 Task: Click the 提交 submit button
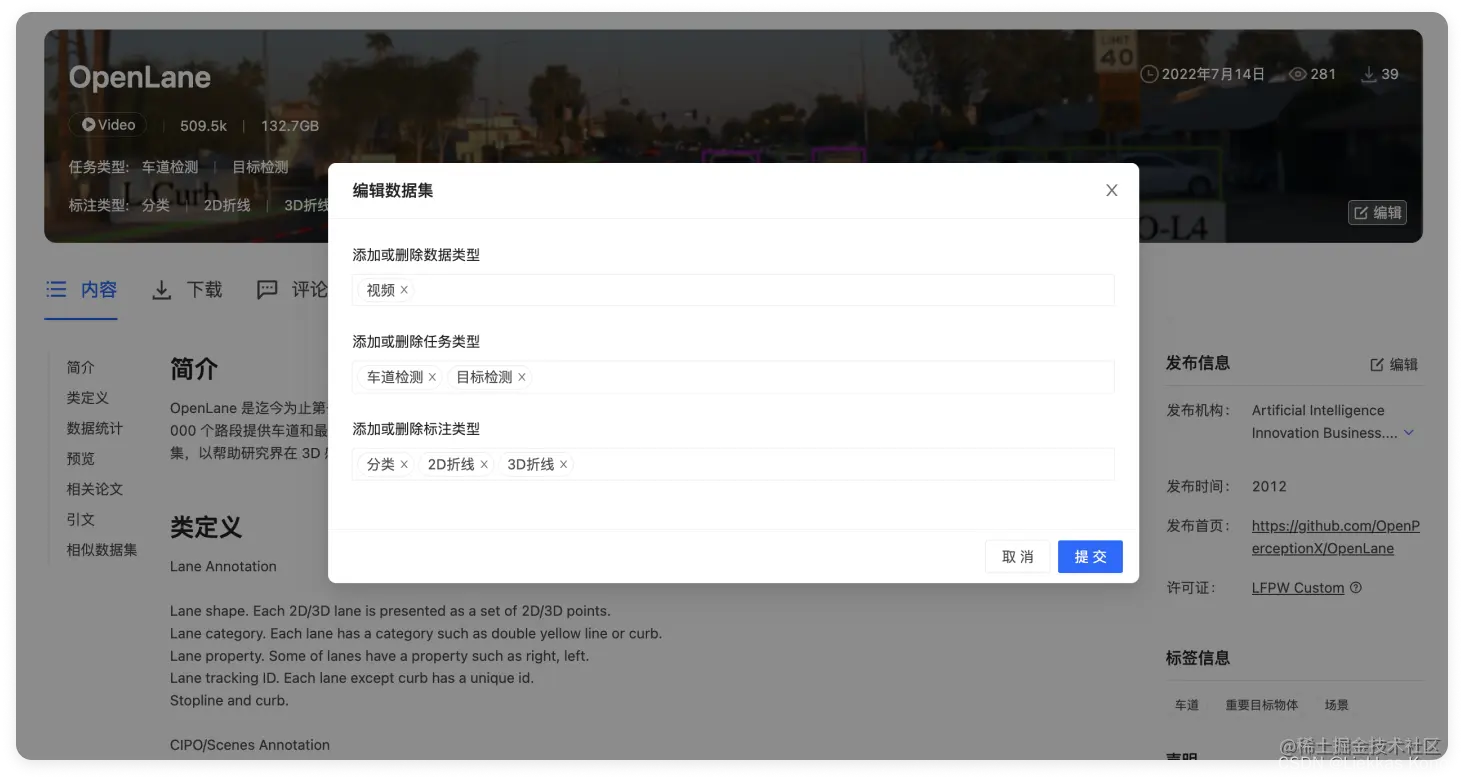click(1090, 556)
